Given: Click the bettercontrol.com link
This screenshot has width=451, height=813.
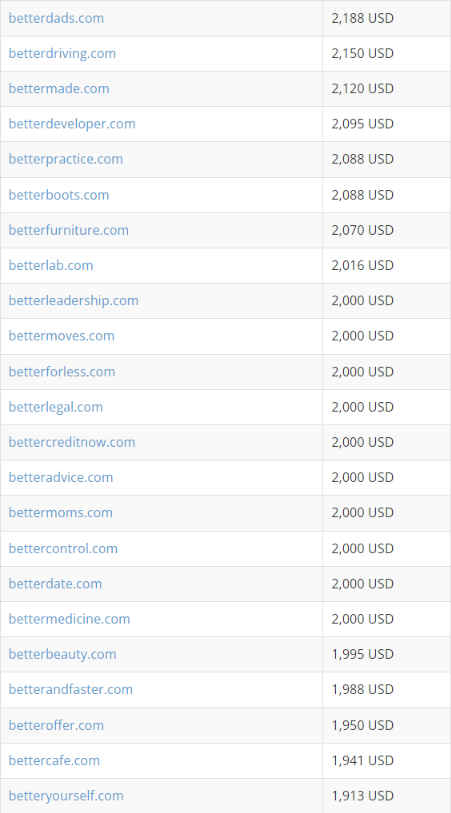Looking at the screenshot, I should (63, 549).
